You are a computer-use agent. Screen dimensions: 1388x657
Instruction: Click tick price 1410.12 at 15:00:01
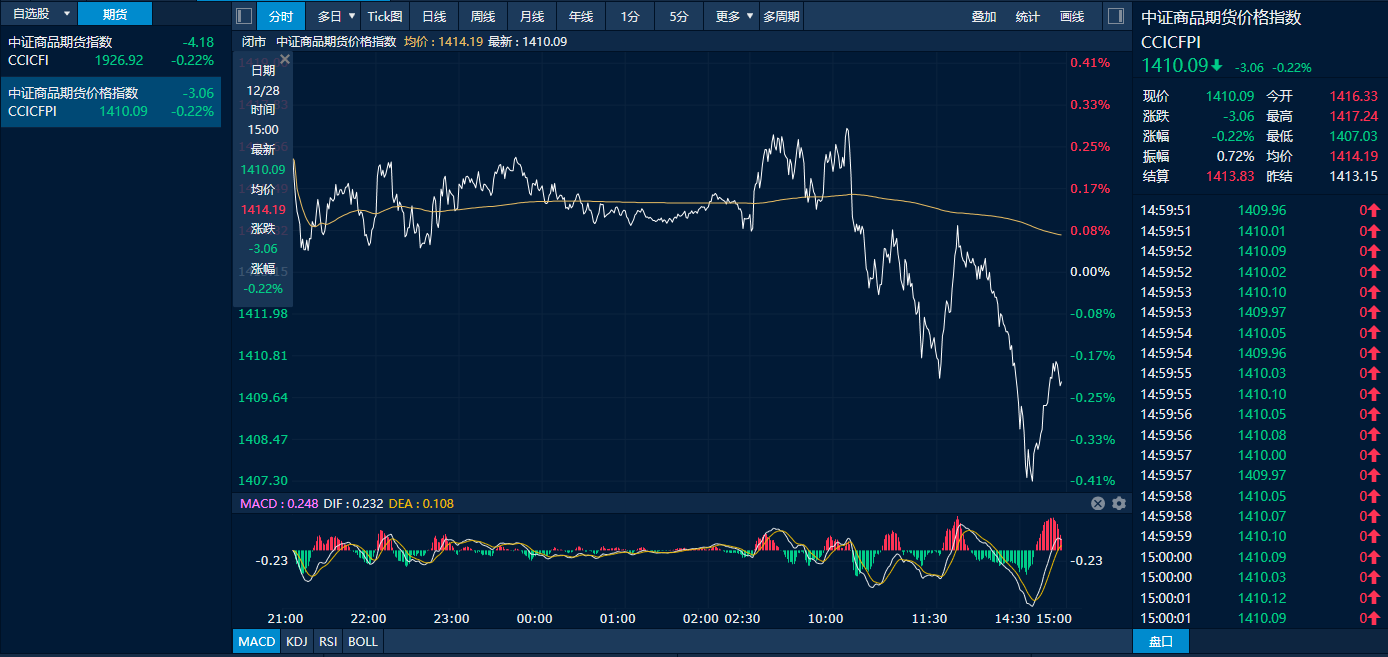(x=1262, y=598)
